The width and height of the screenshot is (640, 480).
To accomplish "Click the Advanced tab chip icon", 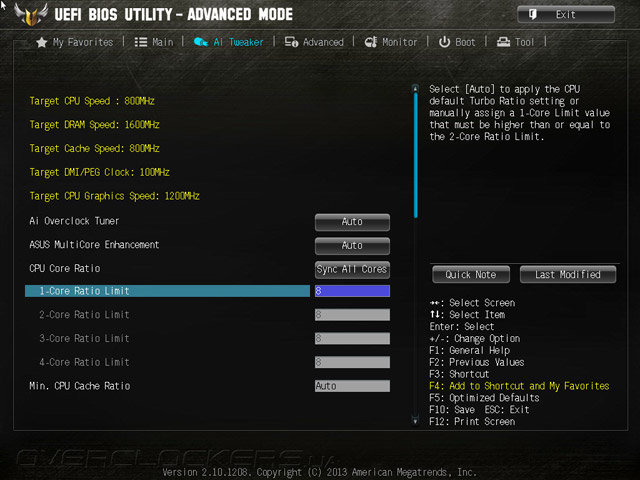I will pos(291,42).
